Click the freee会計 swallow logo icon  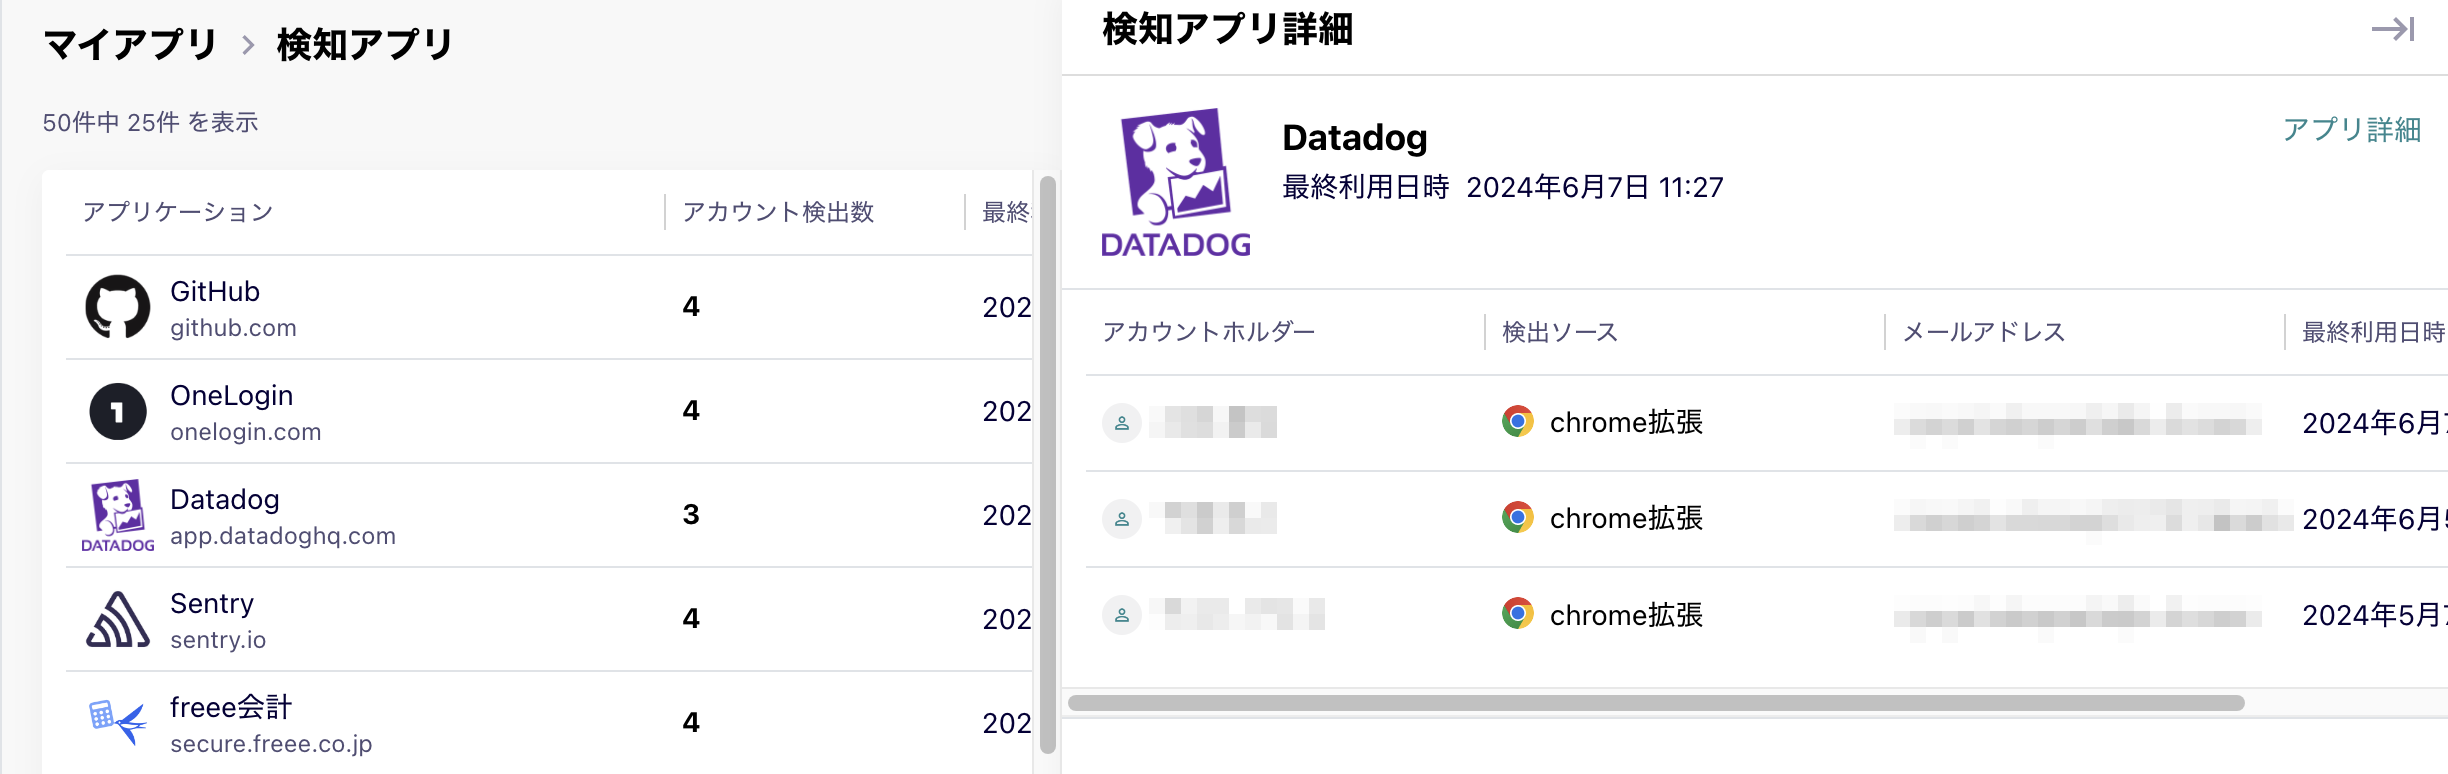(118, 722)
